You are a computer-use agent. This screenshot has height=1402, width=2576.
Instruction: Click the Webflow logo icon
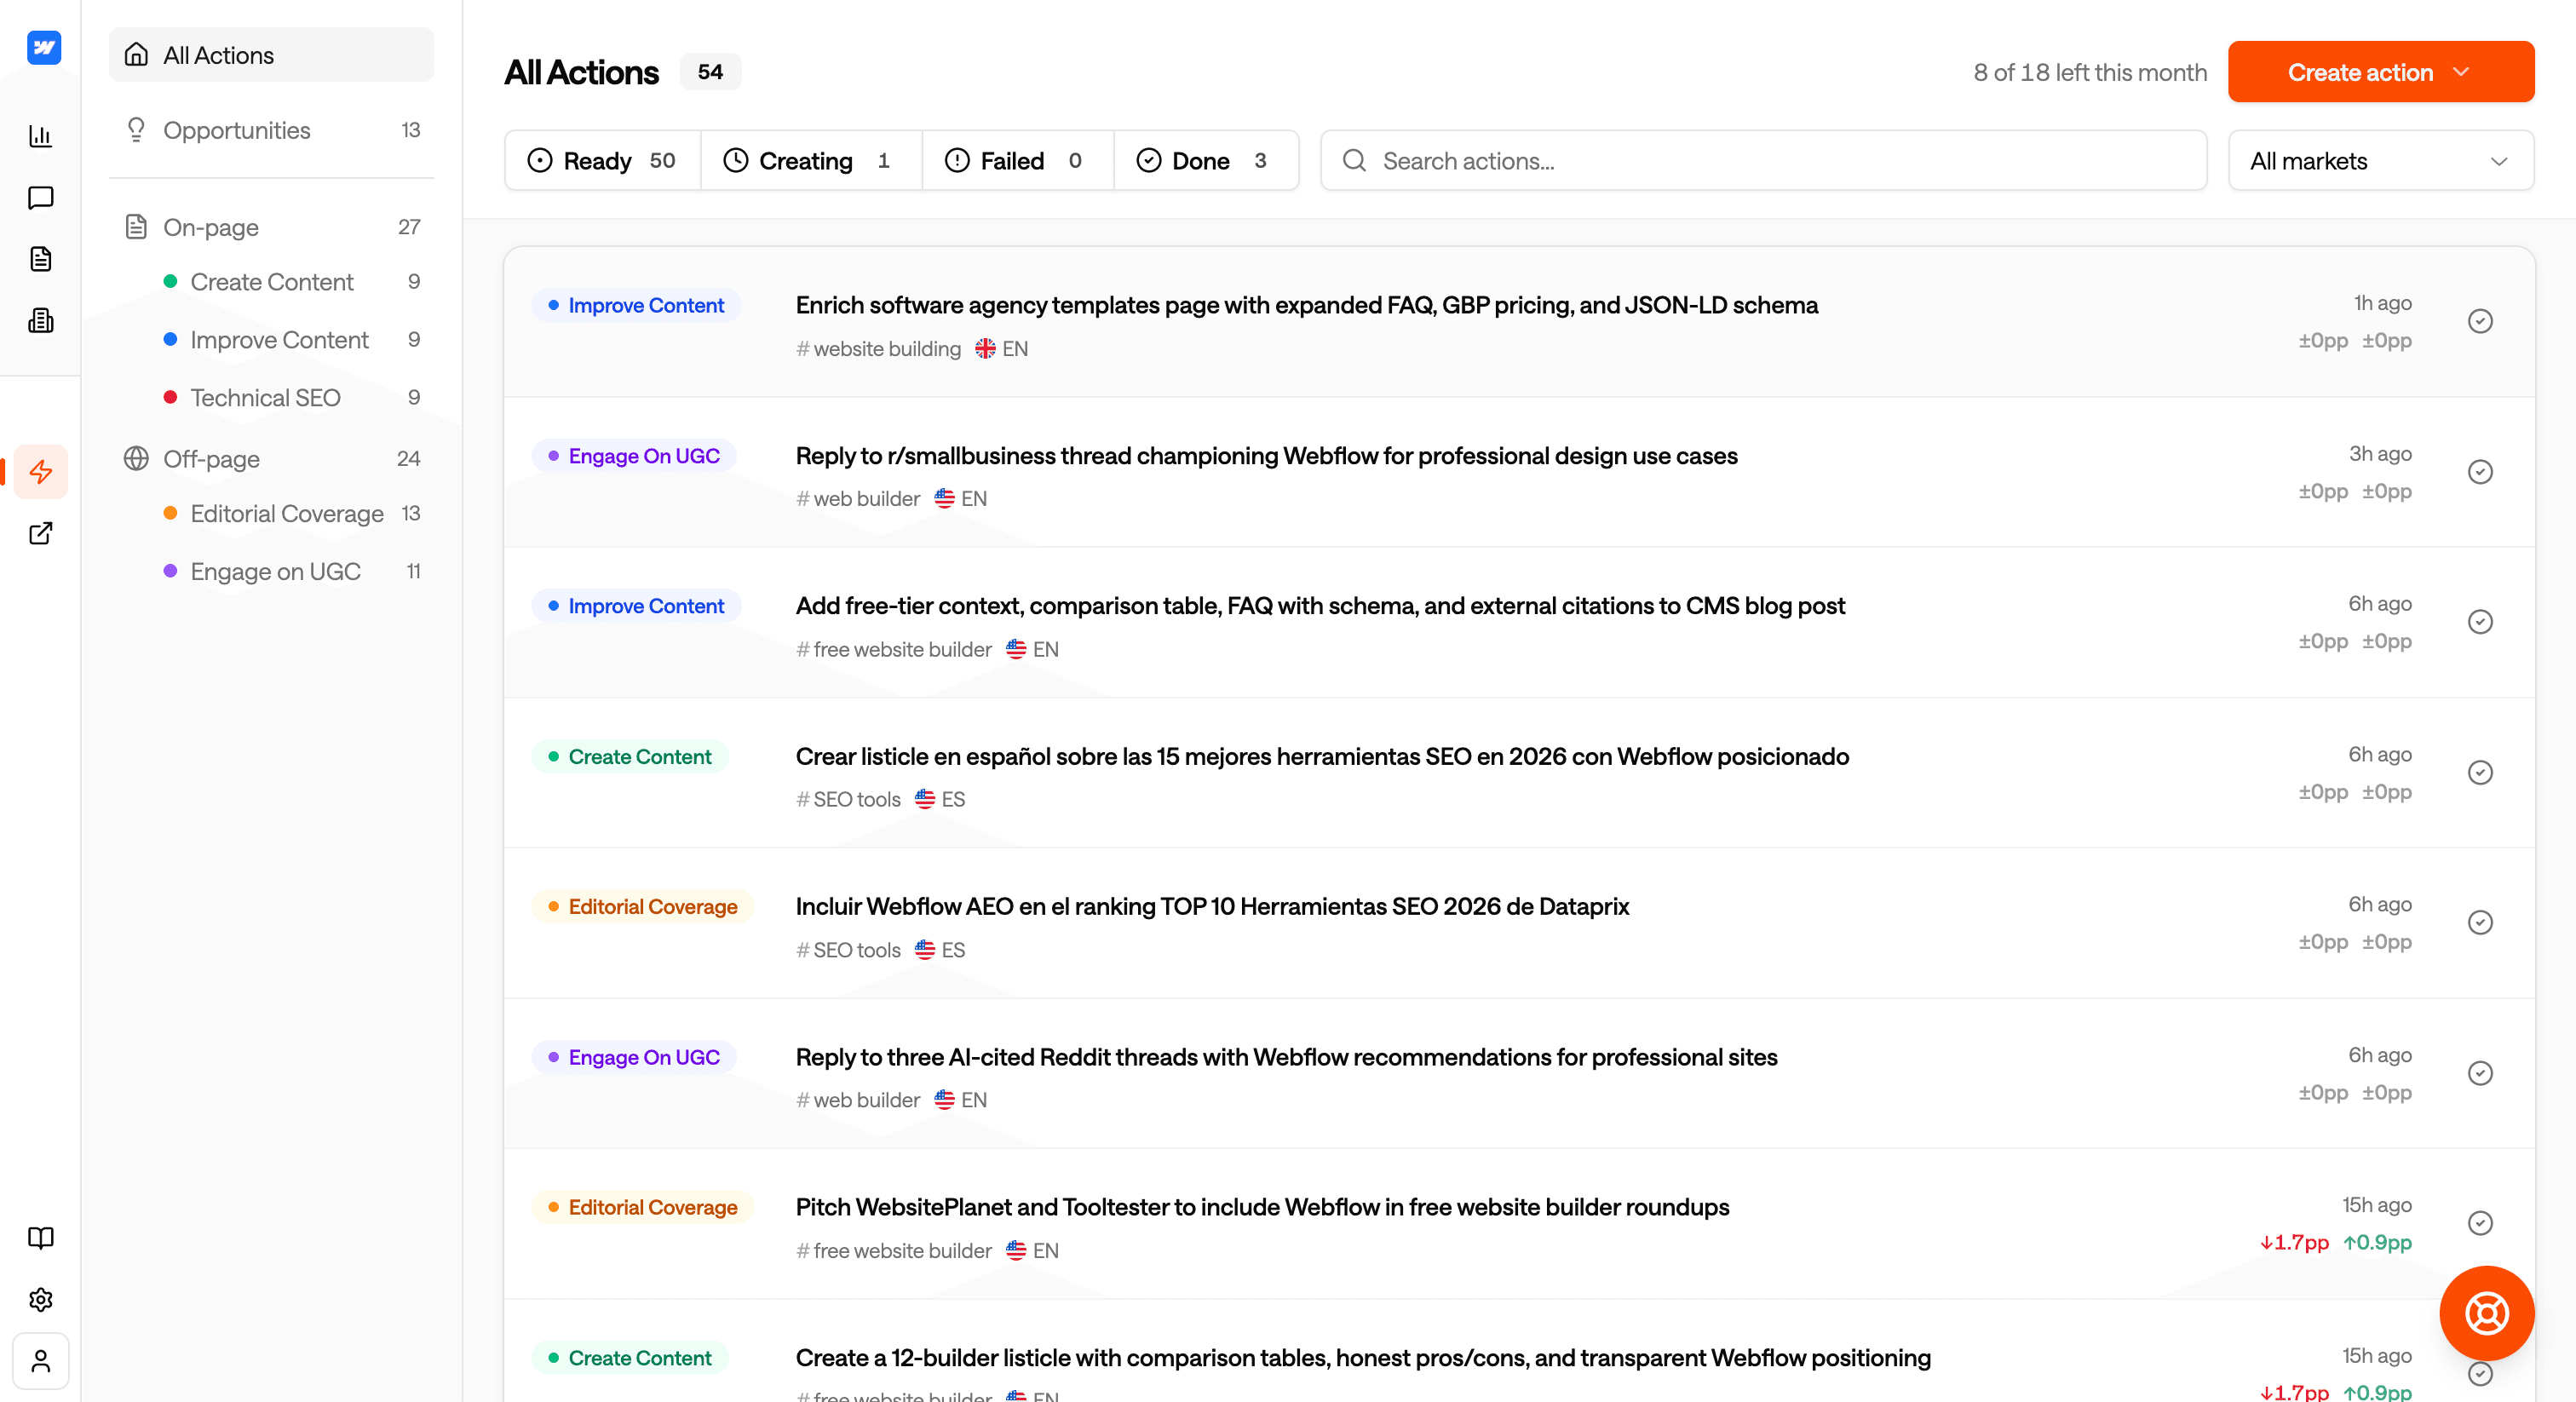point(43,47)
